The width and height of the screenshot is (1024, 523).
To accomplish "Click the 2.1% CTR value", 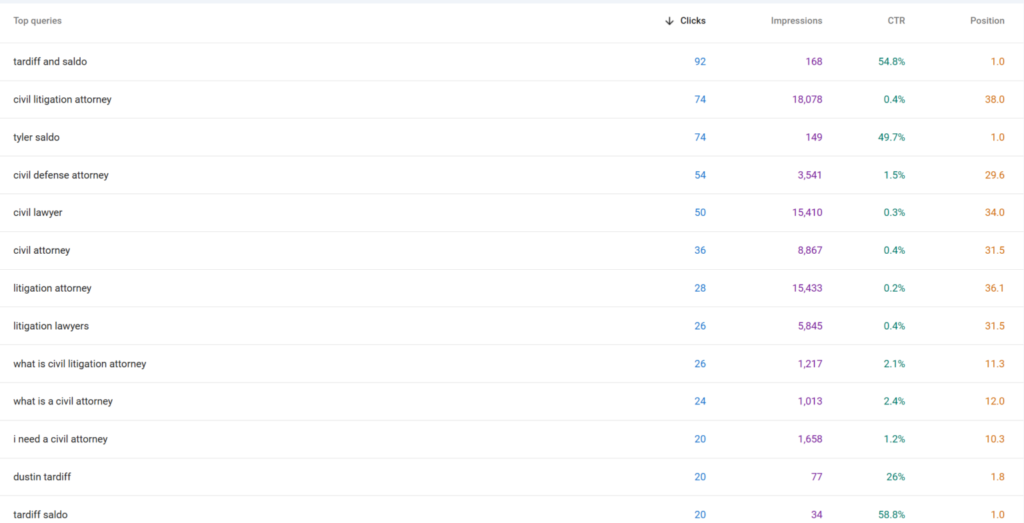I will (894, 364).
